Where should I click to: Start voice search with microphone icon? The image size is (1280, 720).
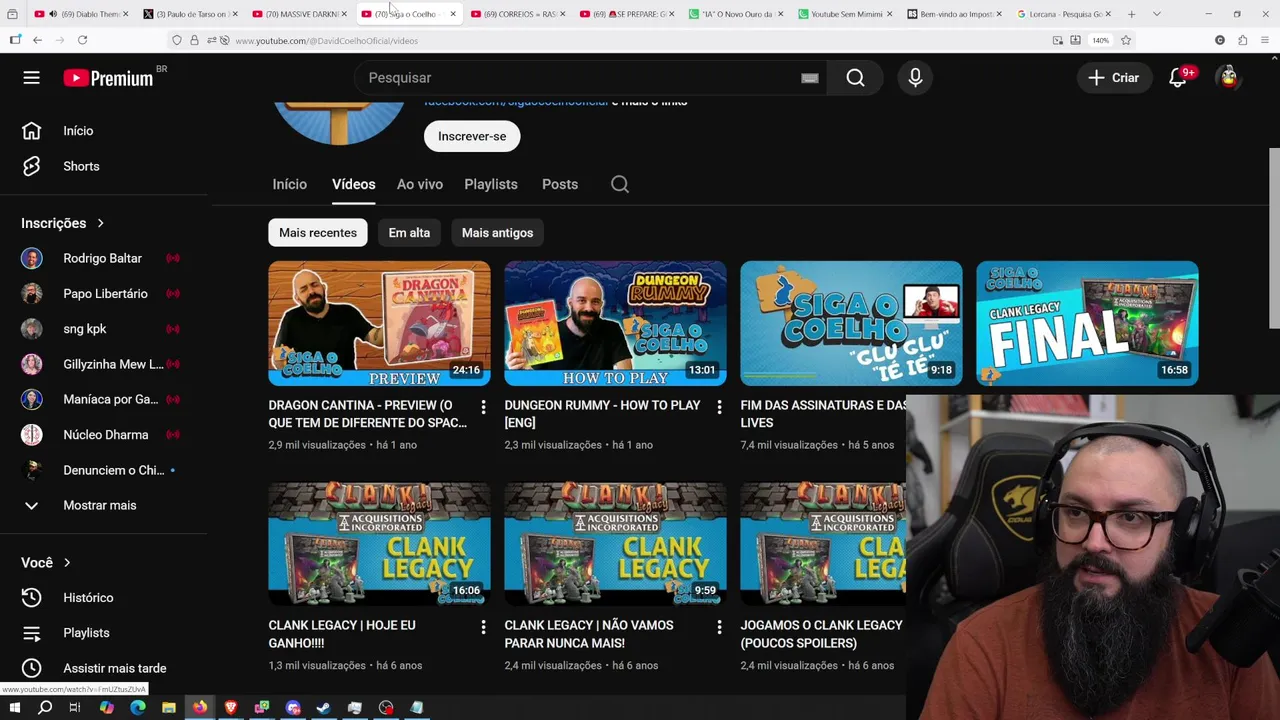pos(915,78)
